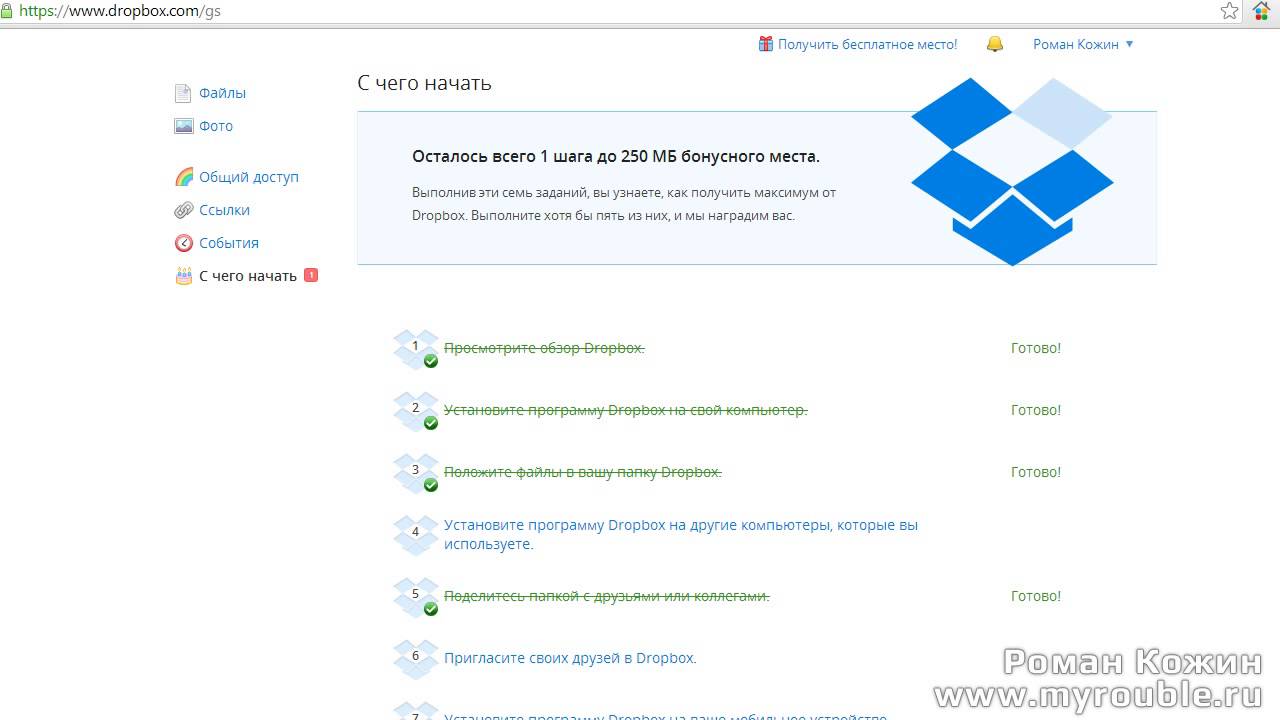Screen dimensions: 1280x720
Task: Click step 6 Dropbox box icon
Action: coord(416,658)
